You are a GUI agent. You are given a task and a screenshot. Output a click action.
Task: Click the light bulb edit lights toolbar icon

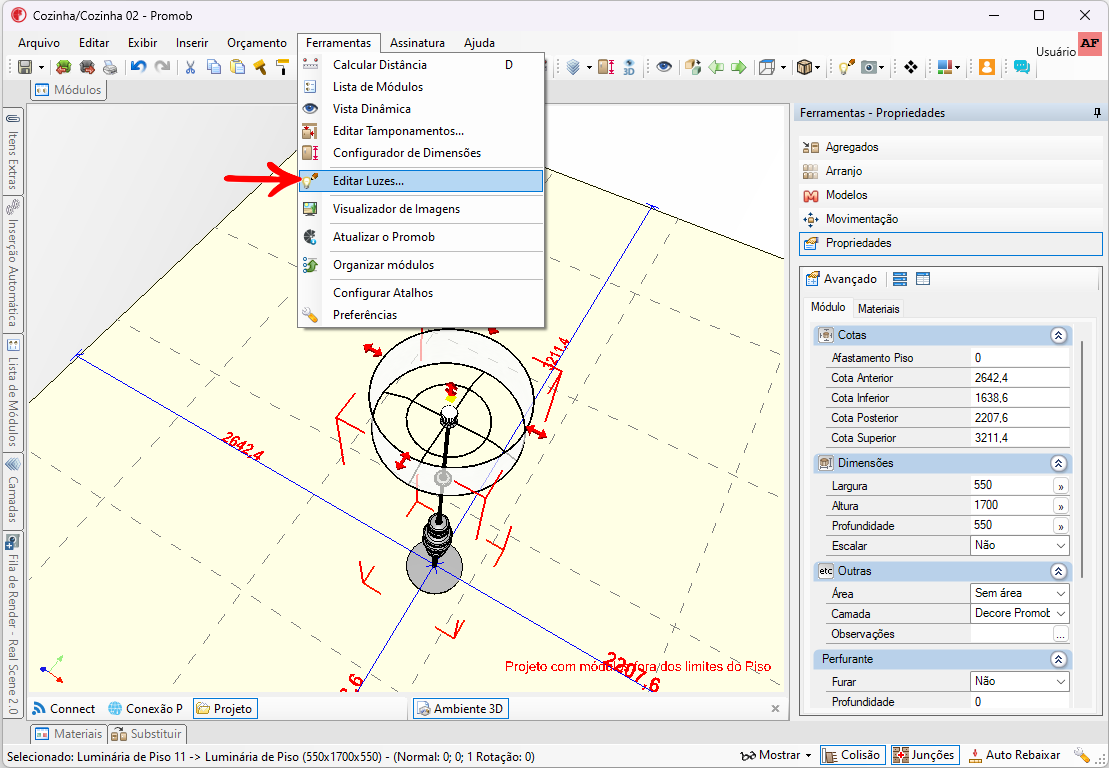coord(845,67)
